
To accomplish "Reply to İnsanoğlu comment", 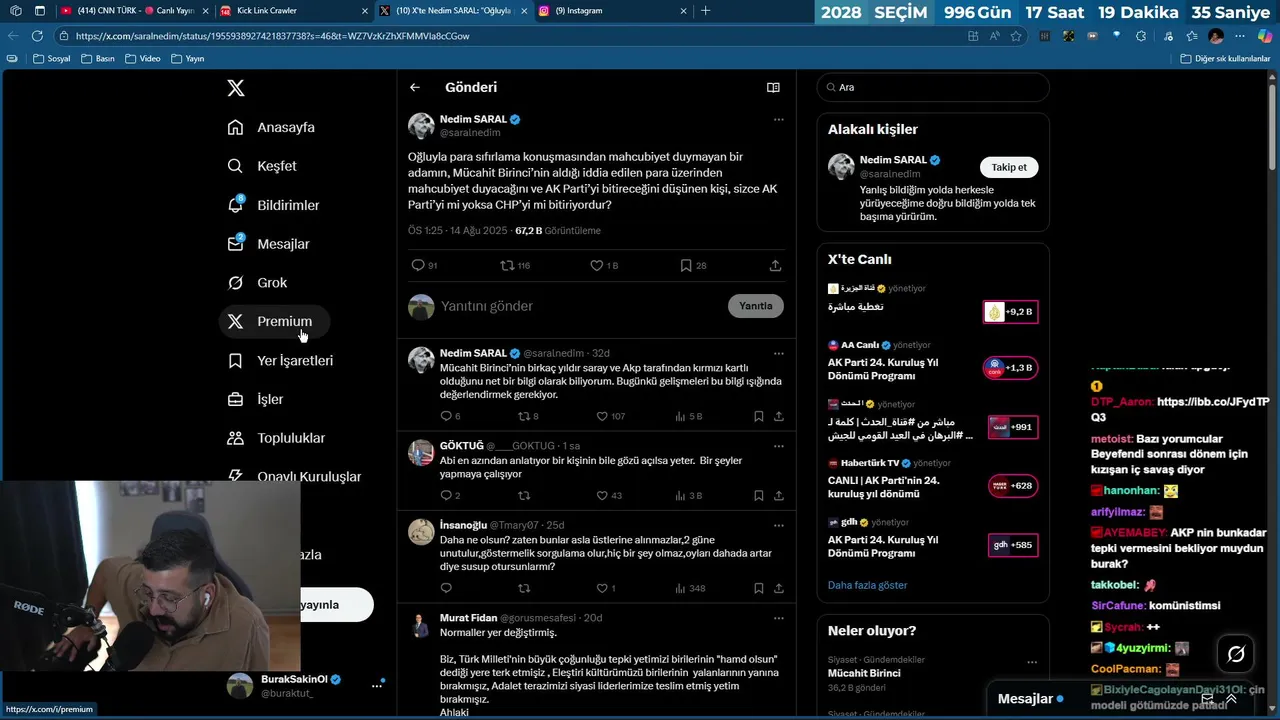I will [446, 588].
